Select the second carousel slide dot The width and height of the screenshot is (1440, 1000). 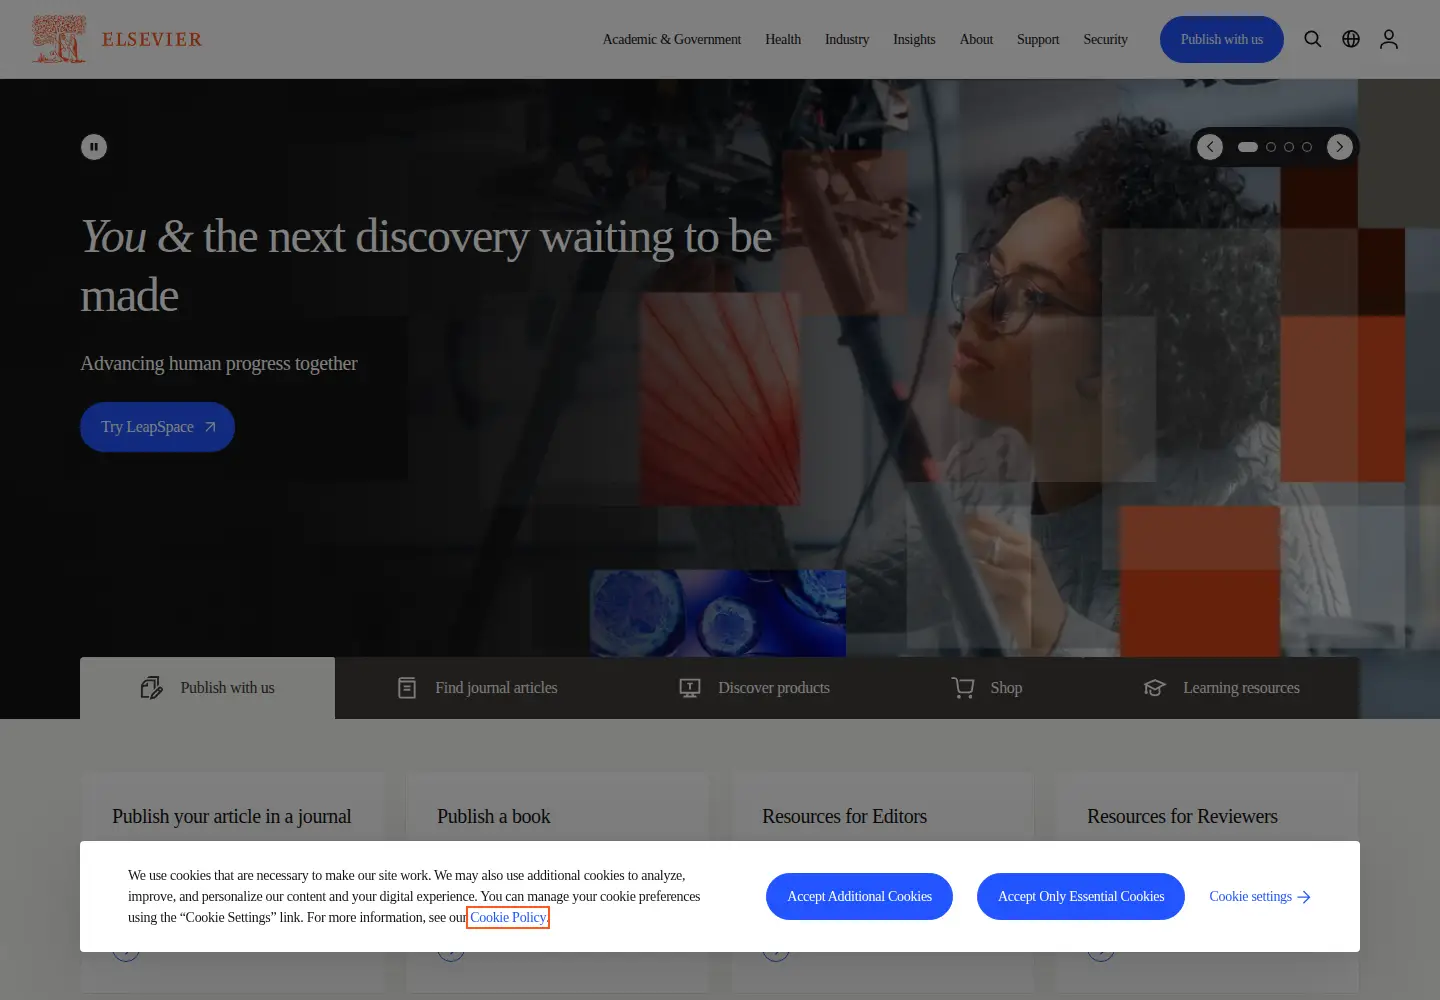click(1271, 147)
